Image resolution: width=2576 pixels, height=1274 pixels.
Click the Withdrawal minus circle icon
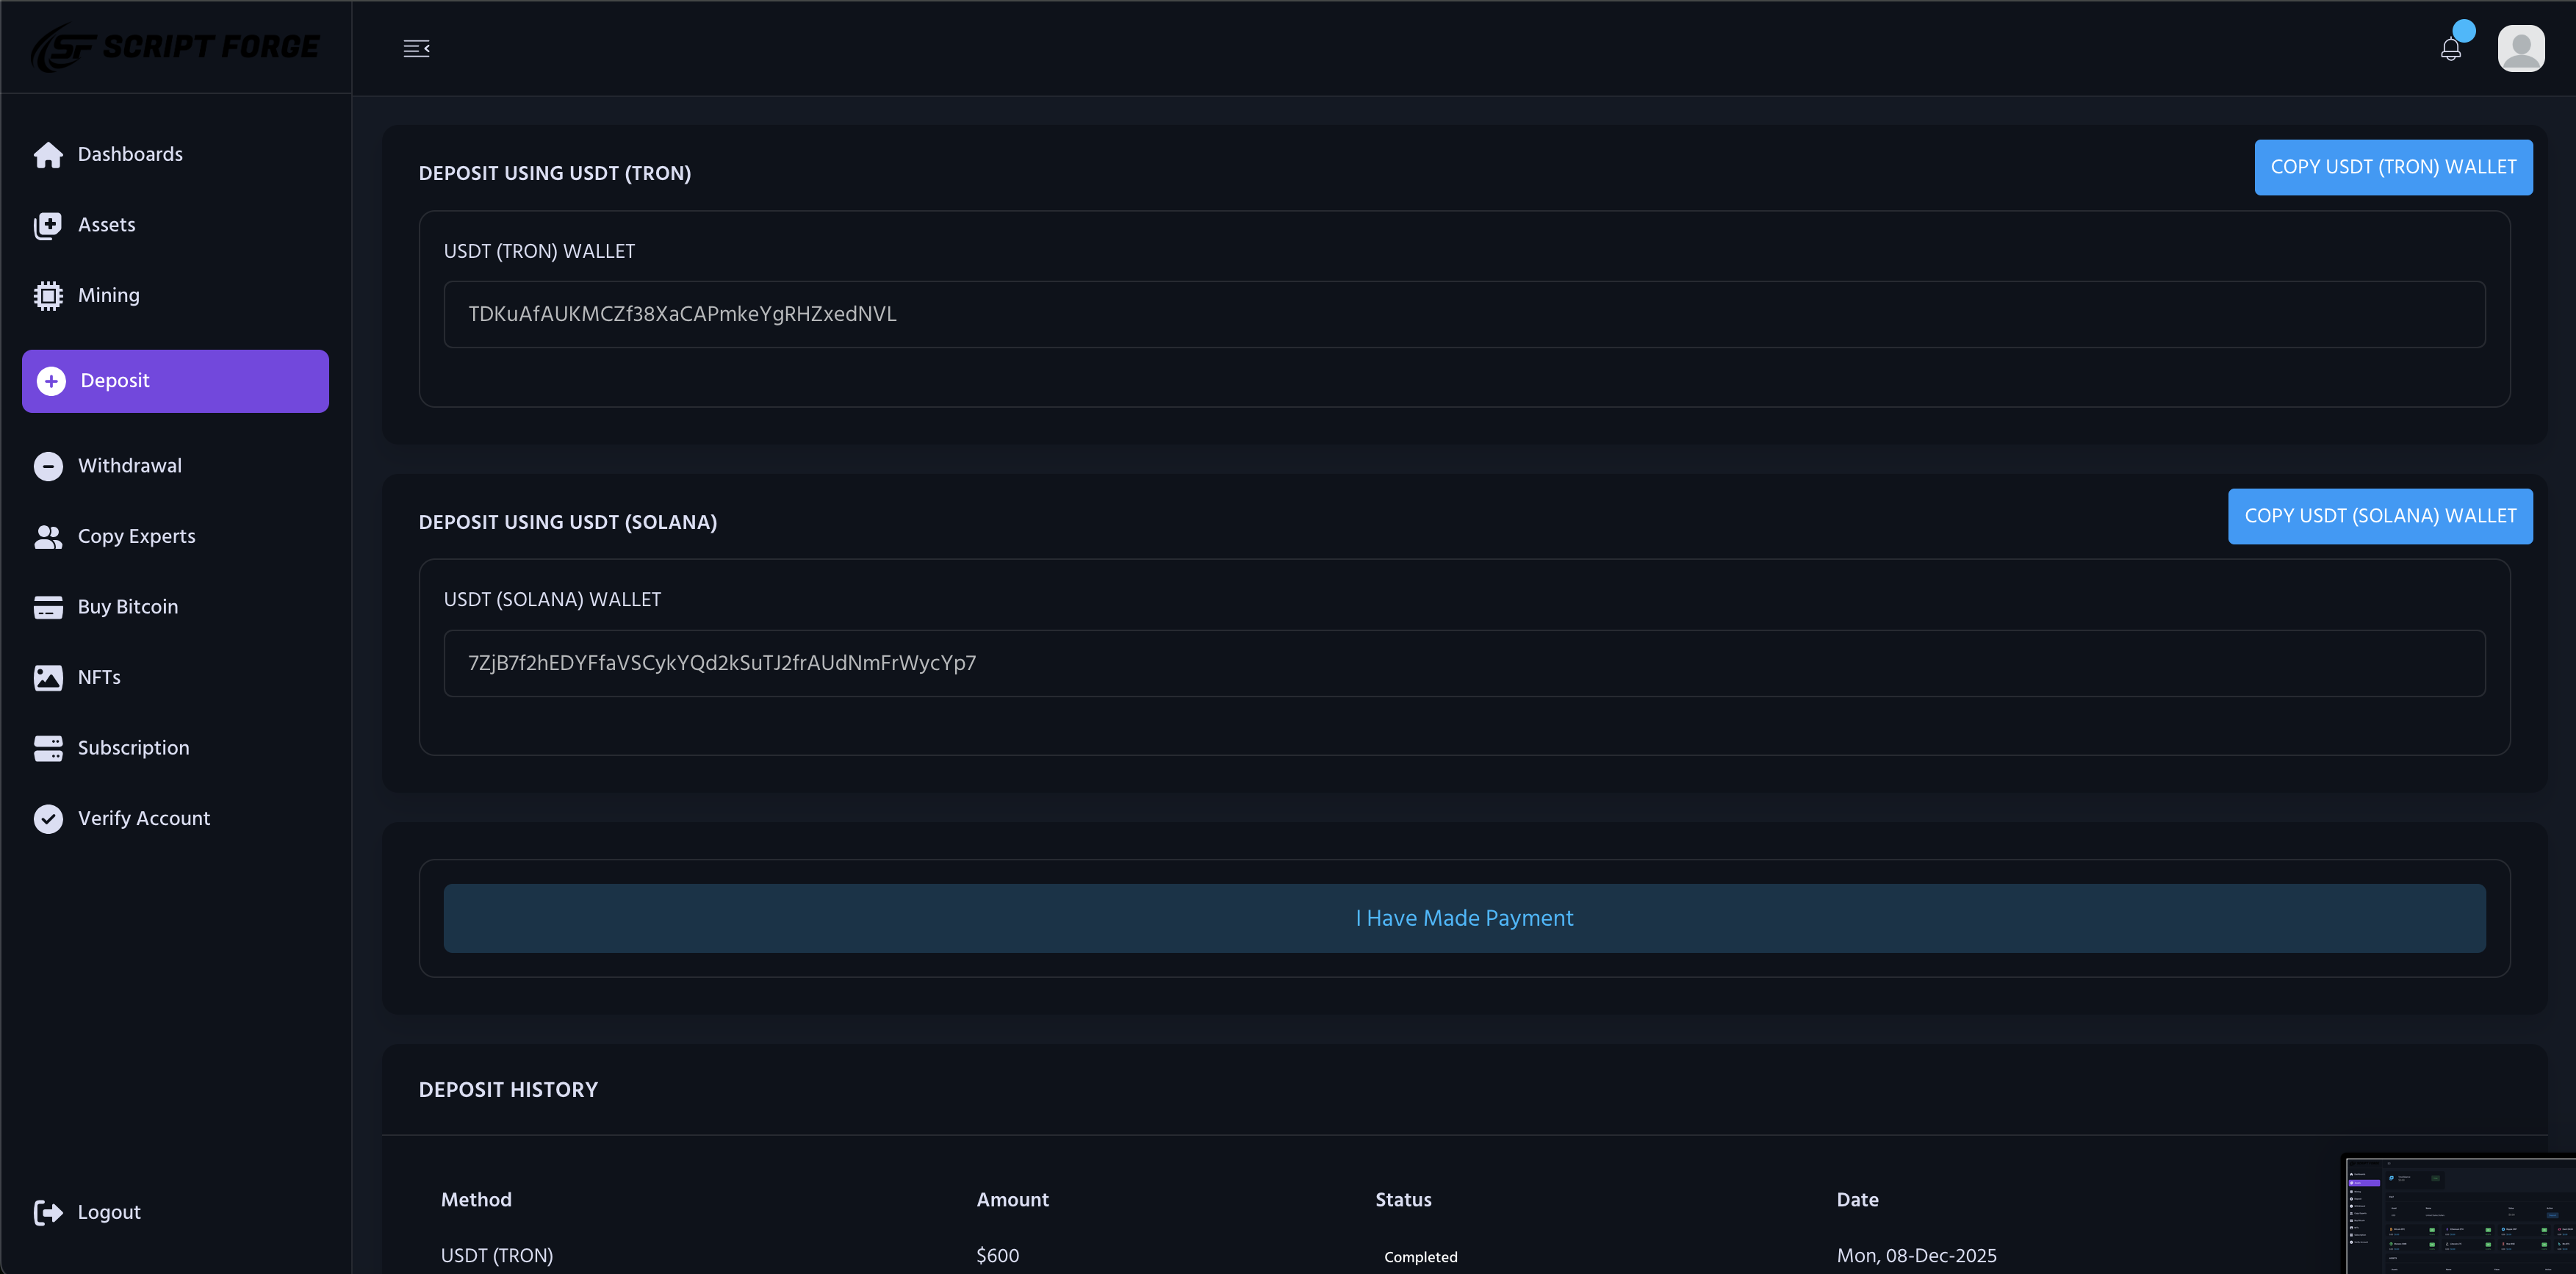point(47,466)
